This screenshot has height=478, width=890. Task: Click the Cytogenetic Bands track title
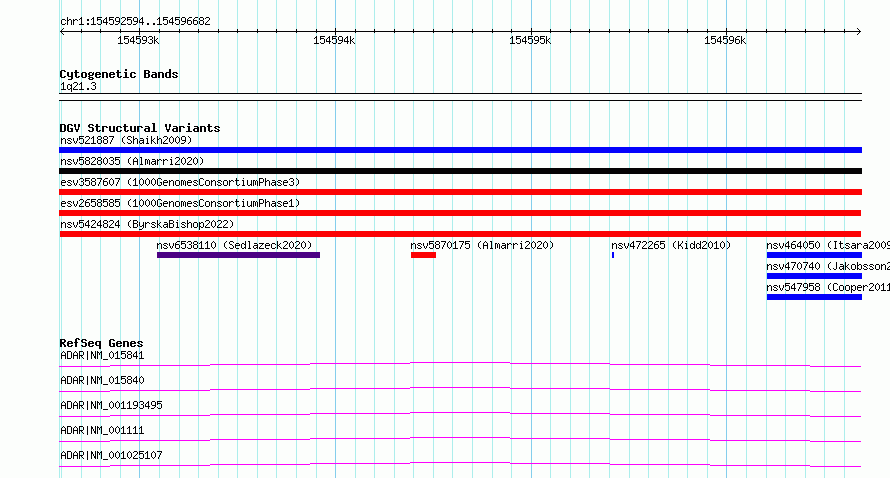(119, 74)
